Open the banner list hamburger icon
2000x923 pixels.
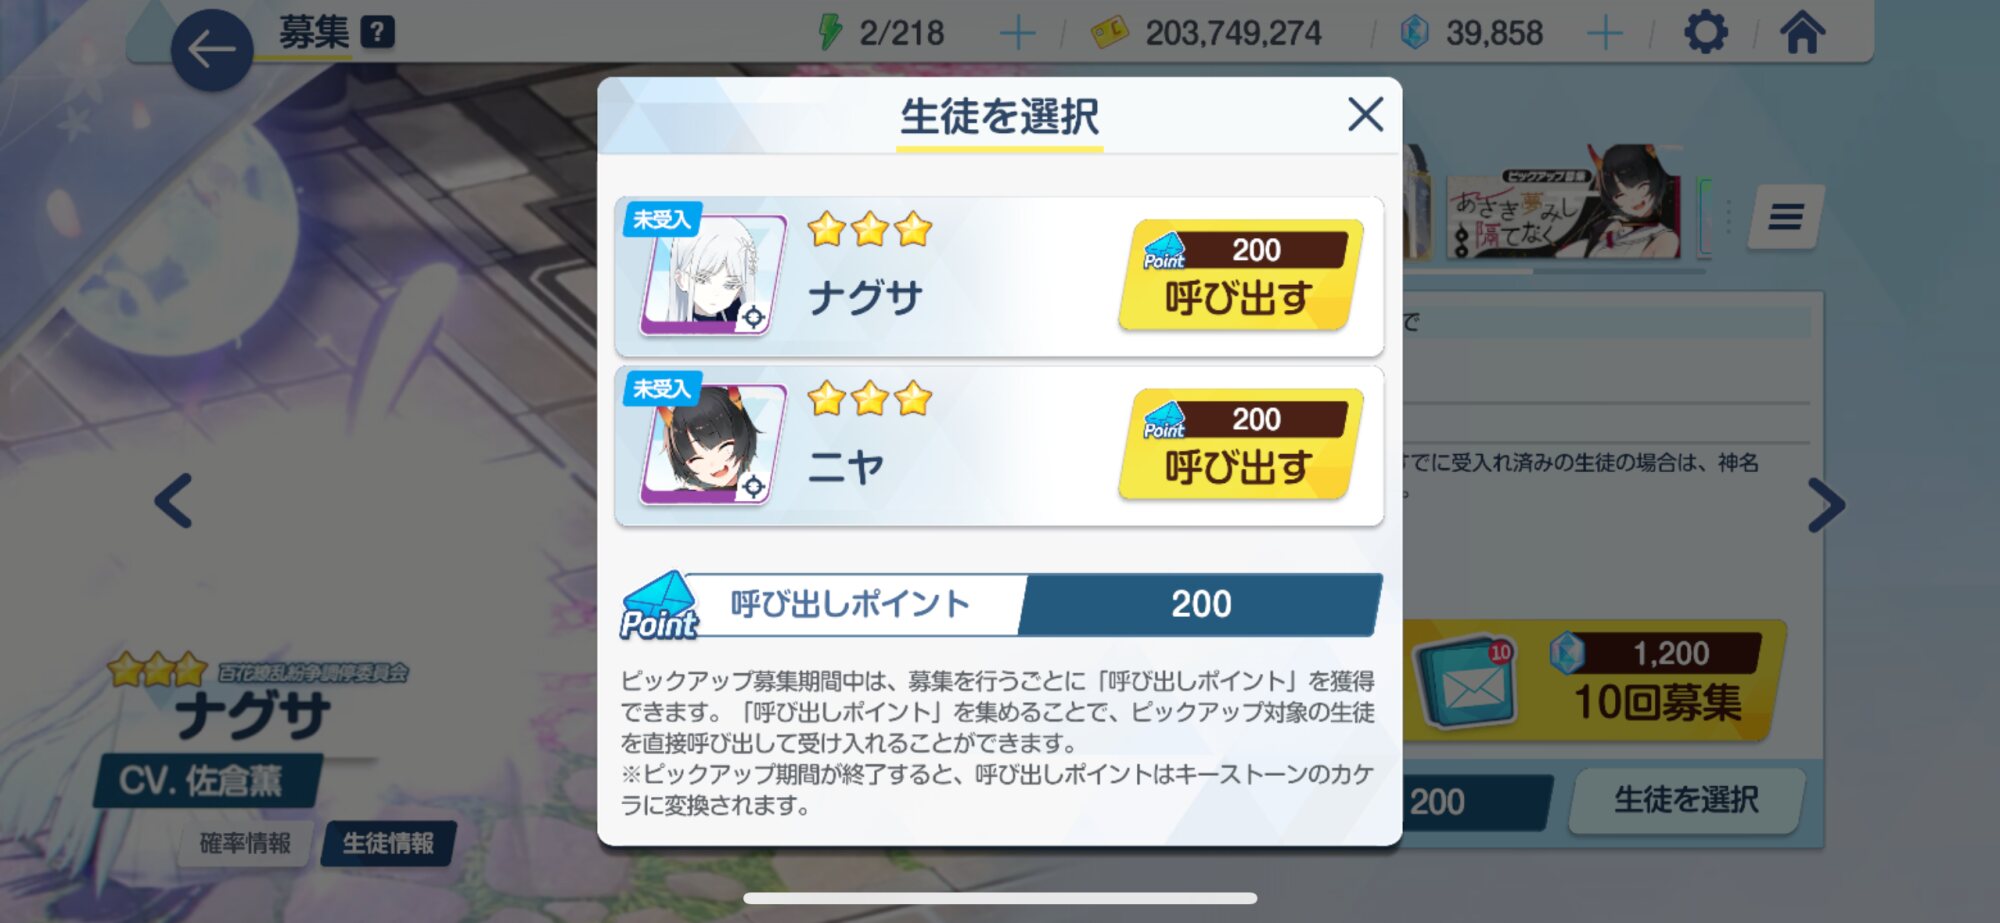(x=1786, y=216)
